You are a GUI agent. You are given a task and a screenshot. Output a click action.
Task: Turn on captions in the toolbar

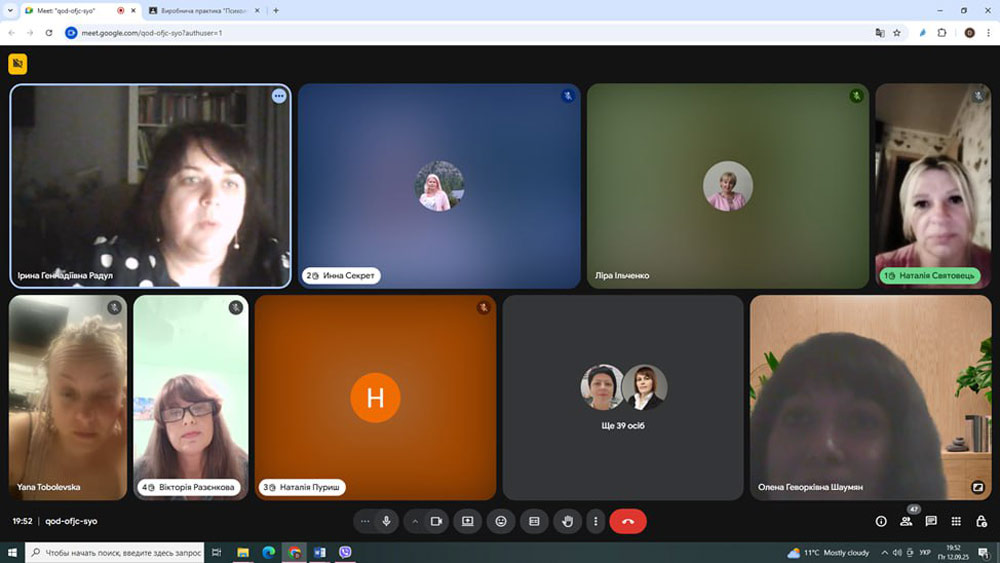[x=534, y=521]
